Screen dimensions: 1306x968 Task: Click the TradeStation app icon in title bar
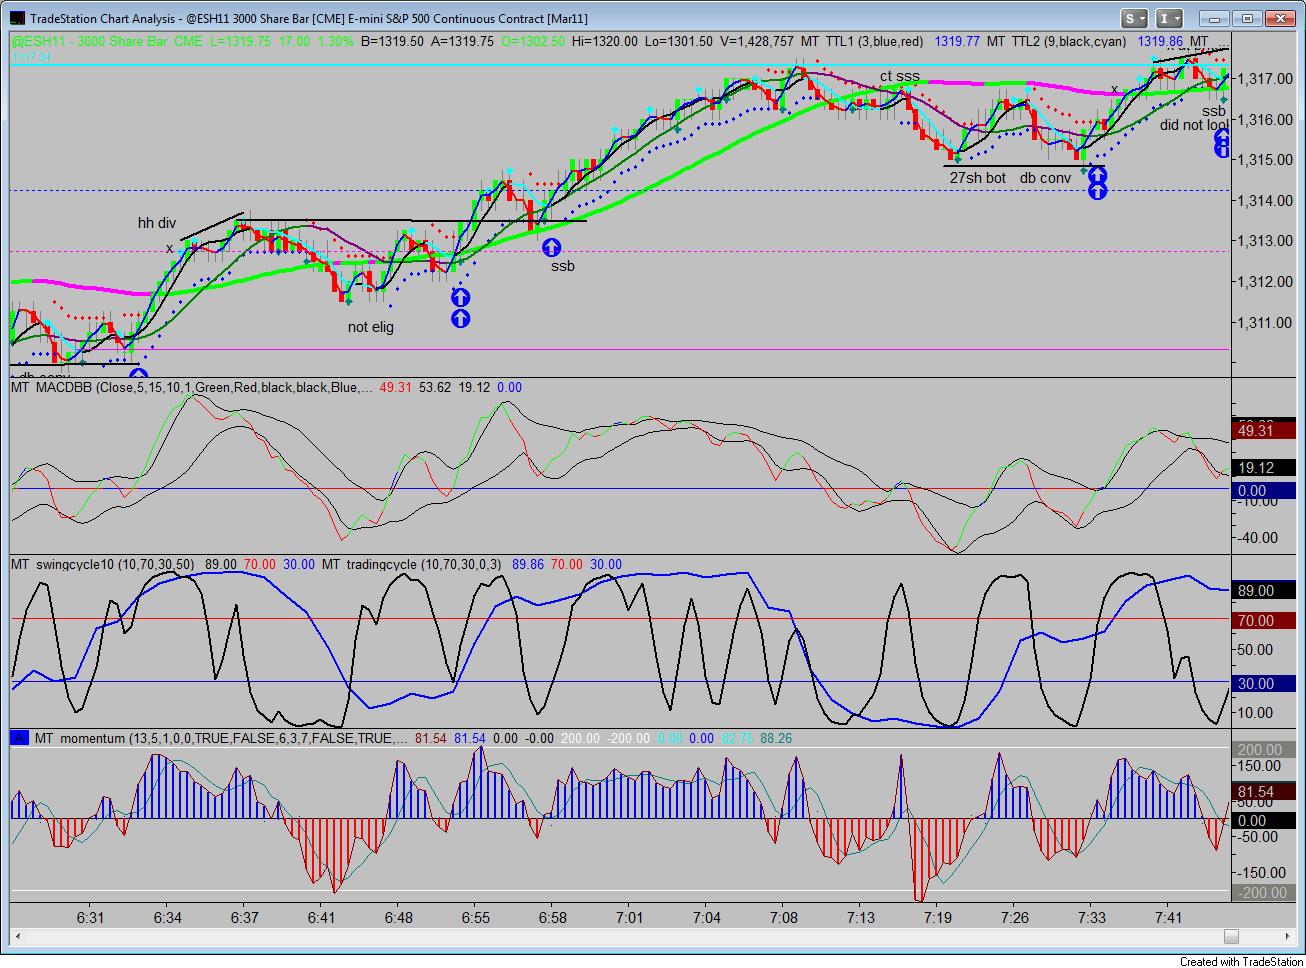(x=16, y=18)
